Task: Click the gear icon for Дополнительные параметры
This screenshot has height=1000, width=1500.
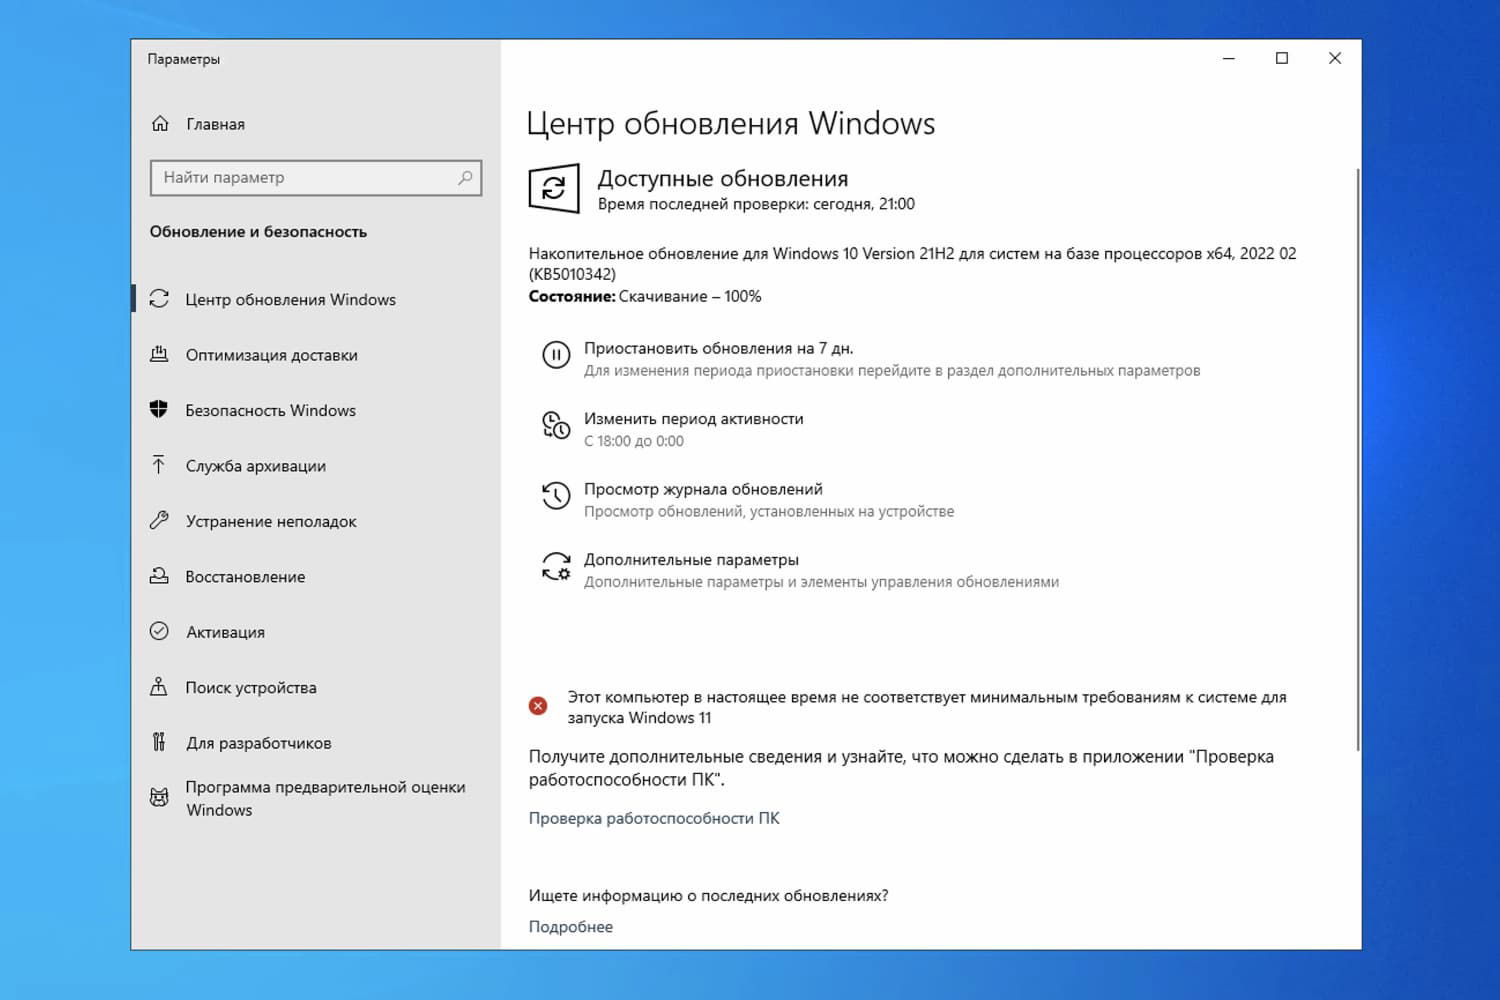Action: (556, 567)
